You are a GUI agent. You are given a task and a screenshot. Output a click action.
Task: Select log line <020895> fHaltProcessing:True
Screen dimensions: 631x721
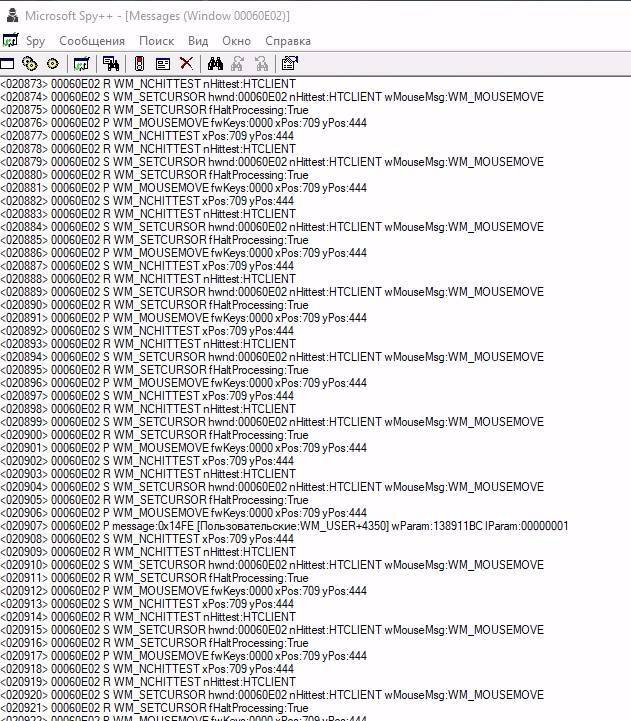(155, 370)
